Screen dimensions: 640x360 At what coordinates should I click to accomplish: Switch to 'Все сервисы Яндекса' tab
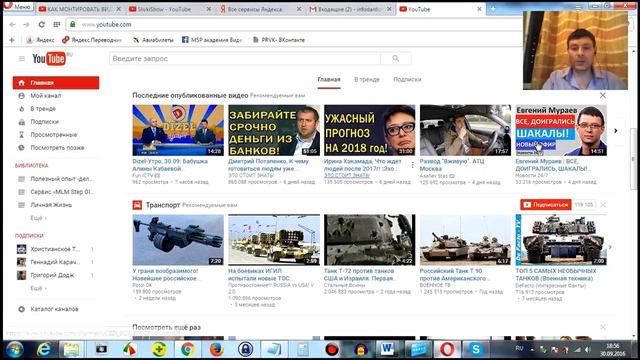(x=260, y=9)
